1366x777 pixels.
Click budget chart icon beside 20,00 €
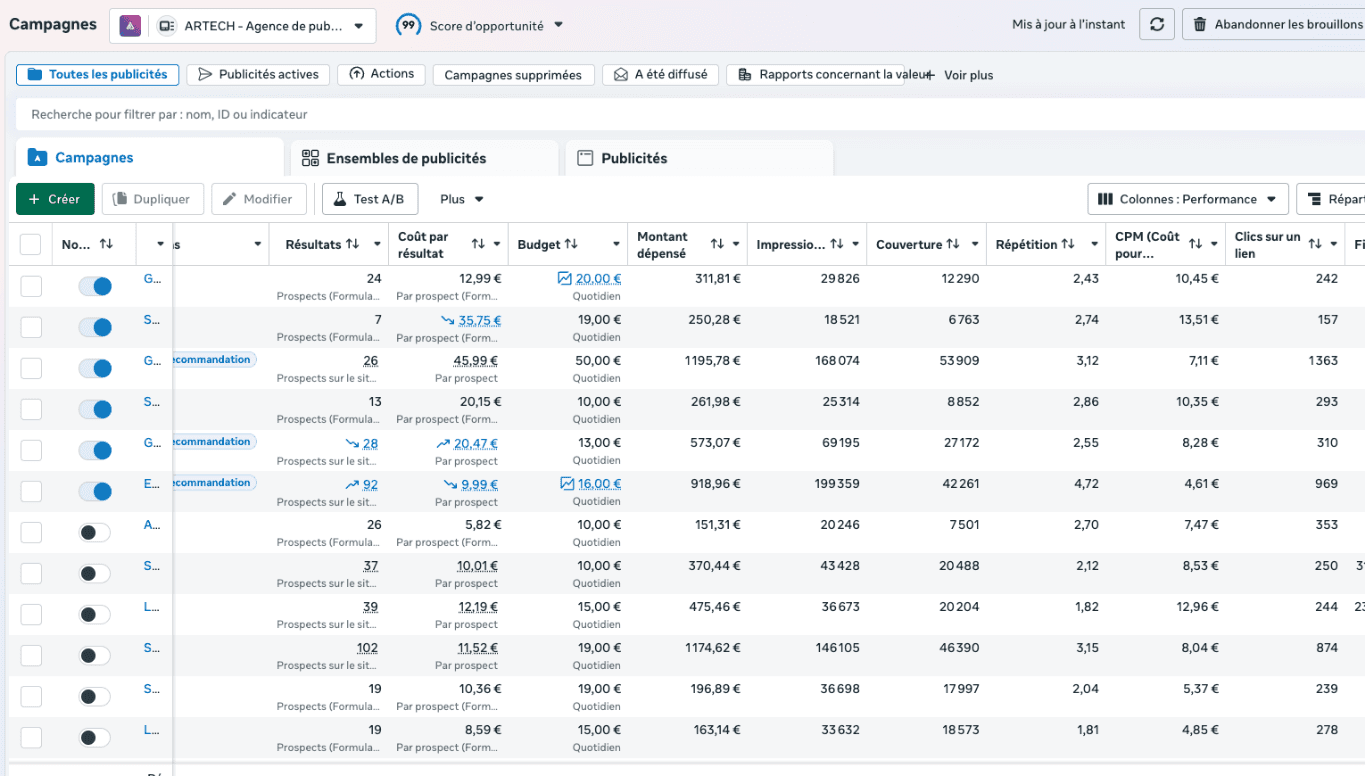coord(565,279)
